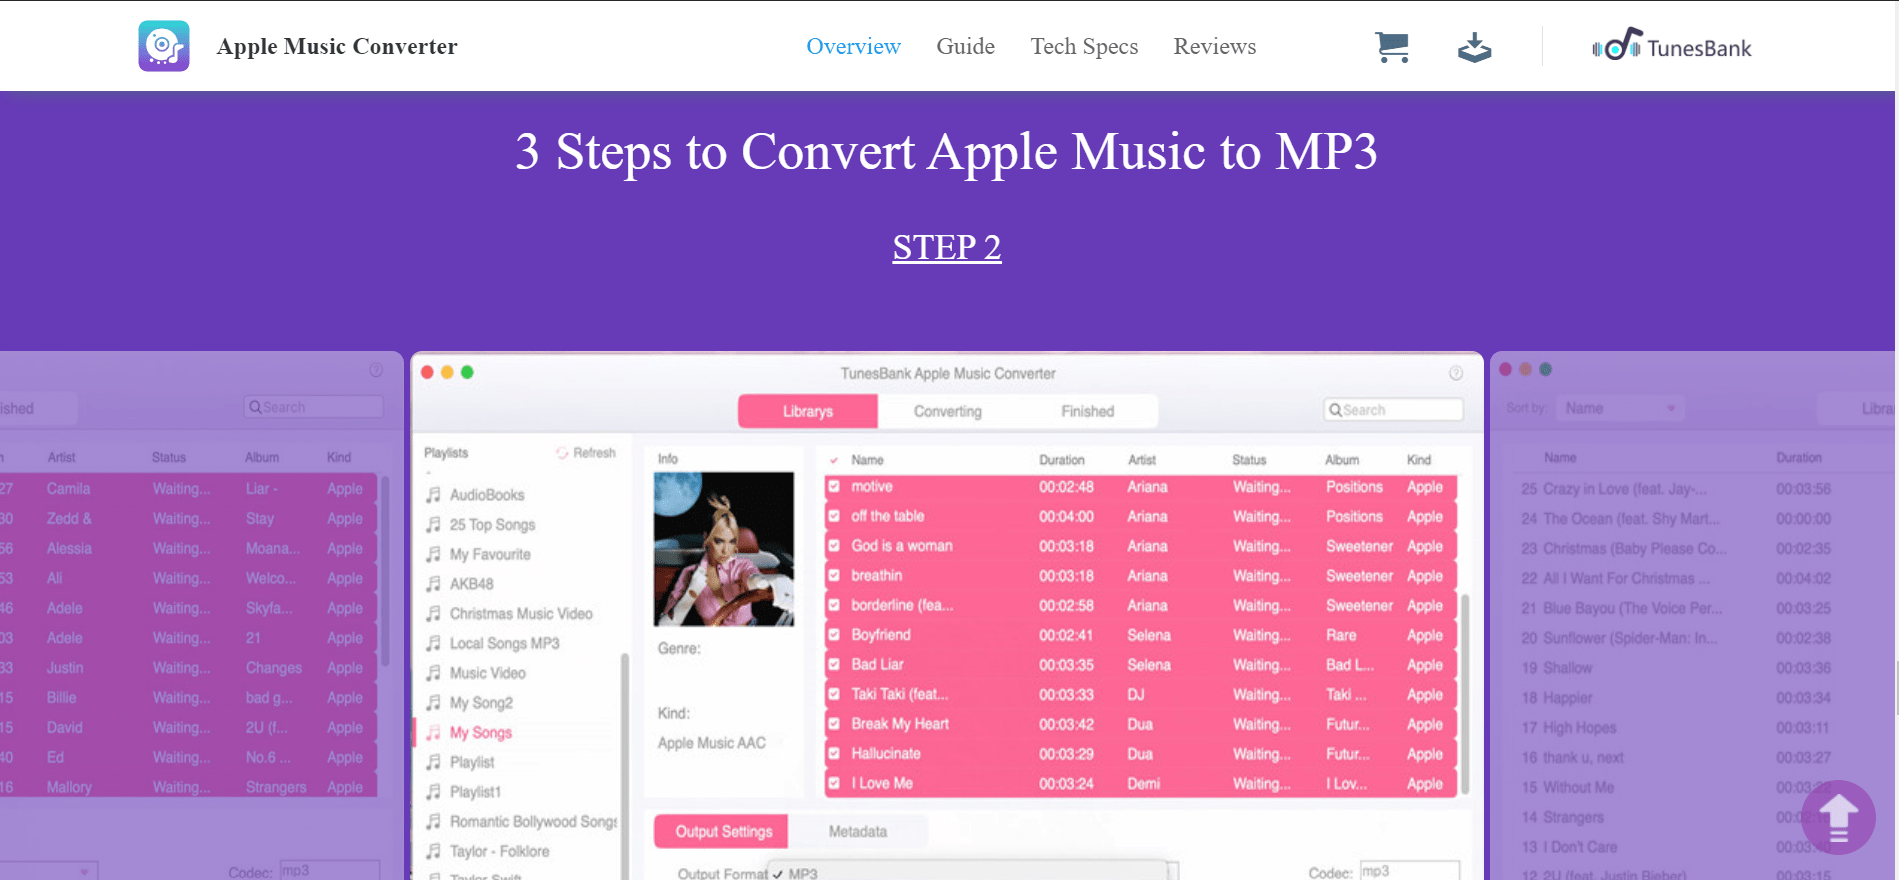The image size is (1899, 880).
Task: Click the Duration column header
Action: (1061, 460)
